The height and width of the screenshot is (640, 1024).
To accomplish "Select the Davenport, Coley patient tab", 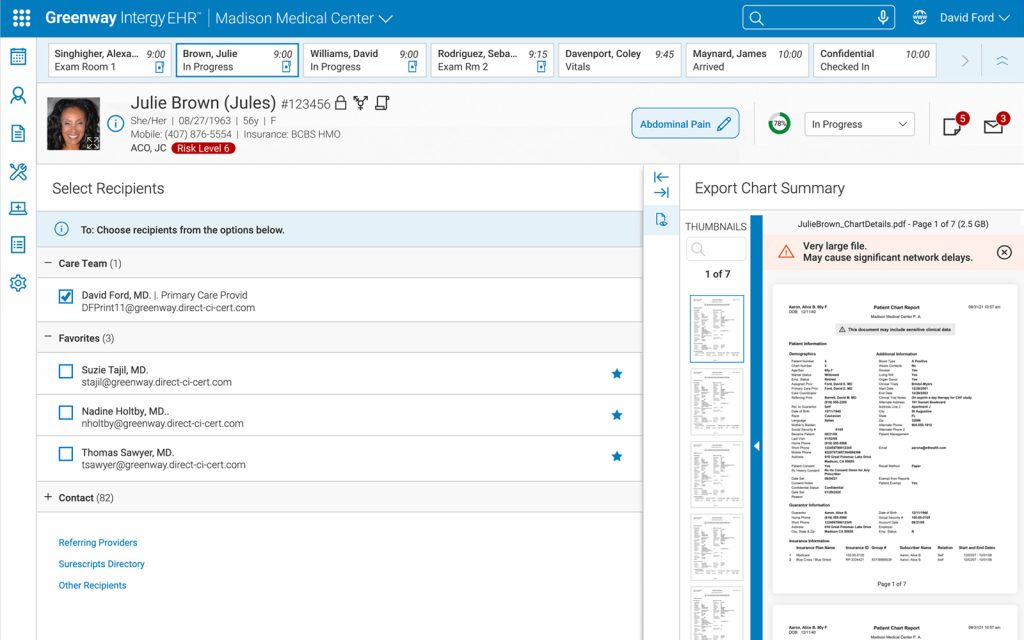I will 619,60.
